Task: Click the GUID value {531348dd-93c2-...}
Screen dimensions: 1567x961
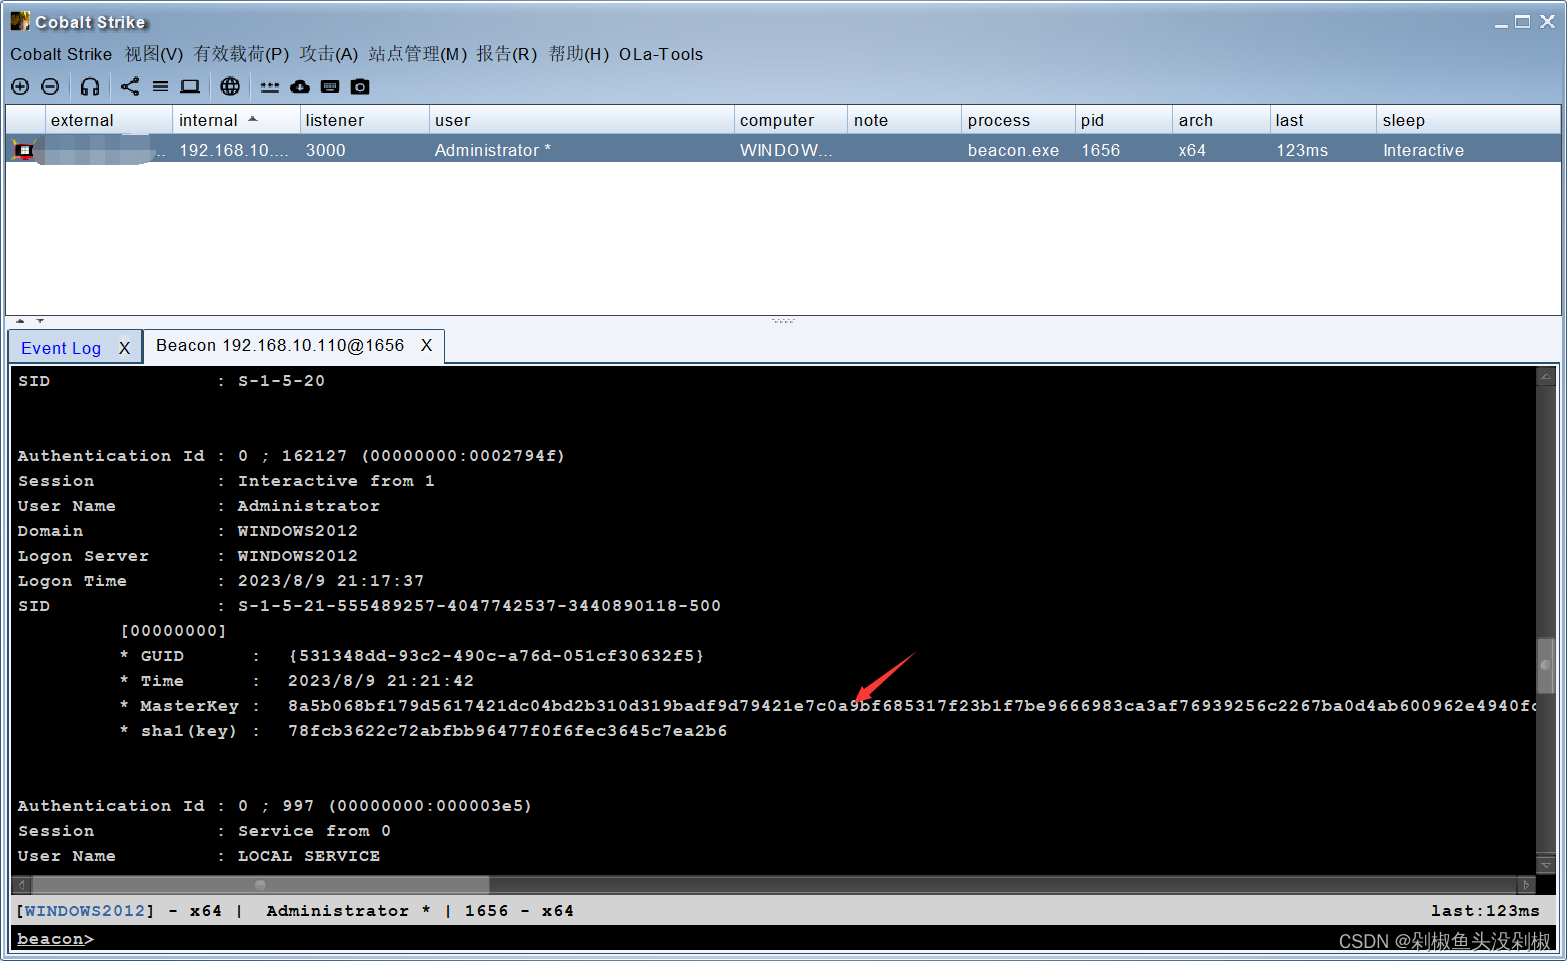Action: pos(496,656)
